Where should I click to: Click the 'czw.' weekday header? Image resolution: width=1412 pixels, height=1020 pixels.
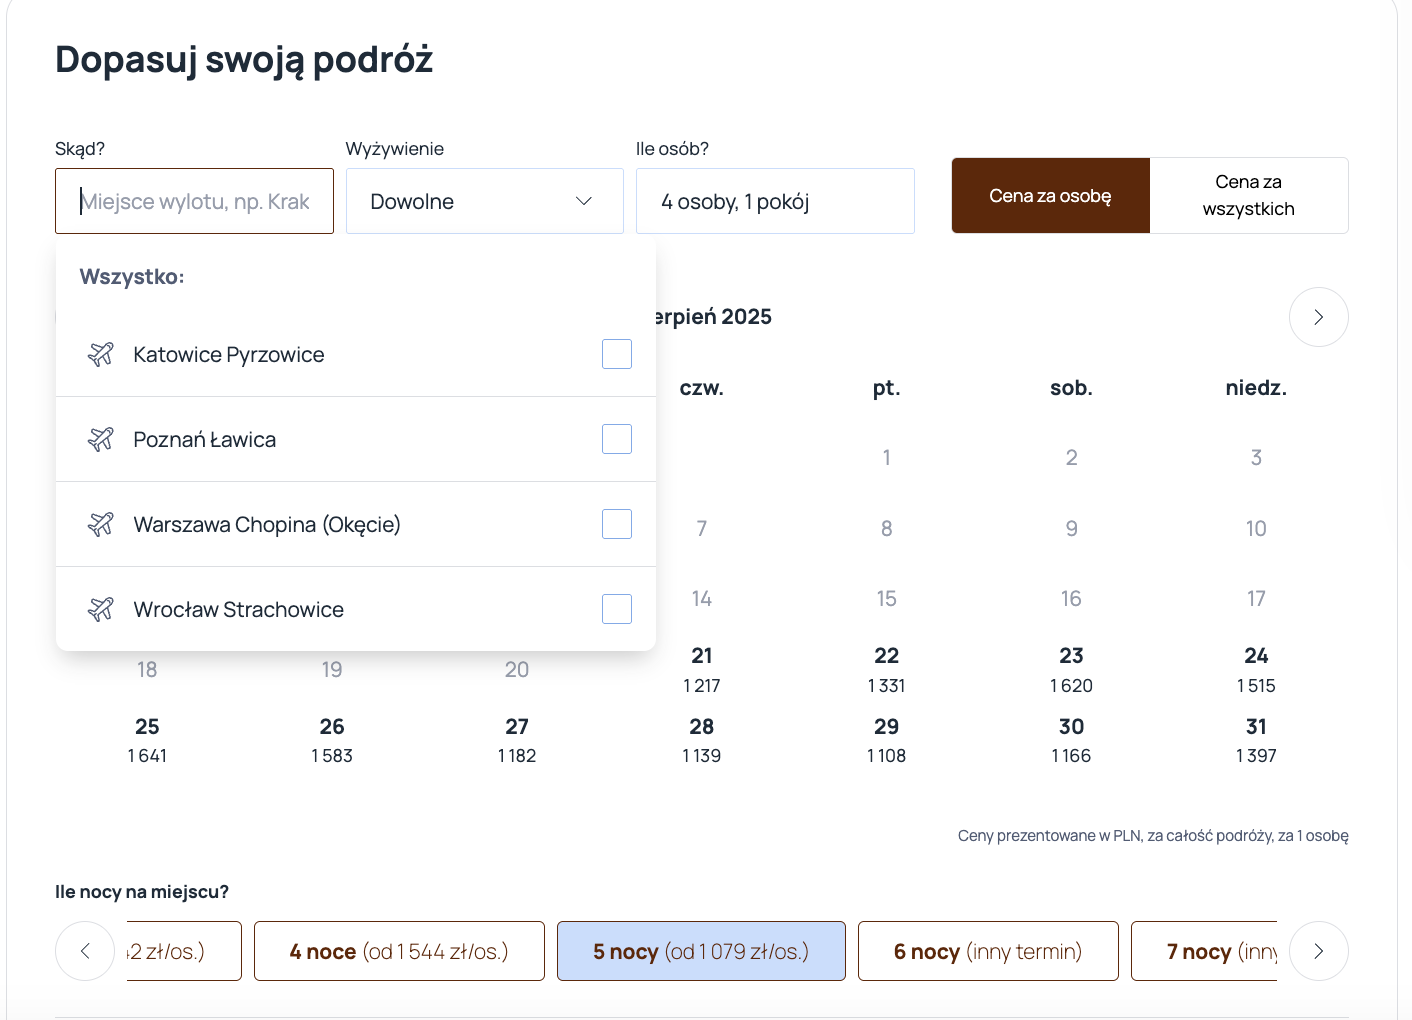702,388
